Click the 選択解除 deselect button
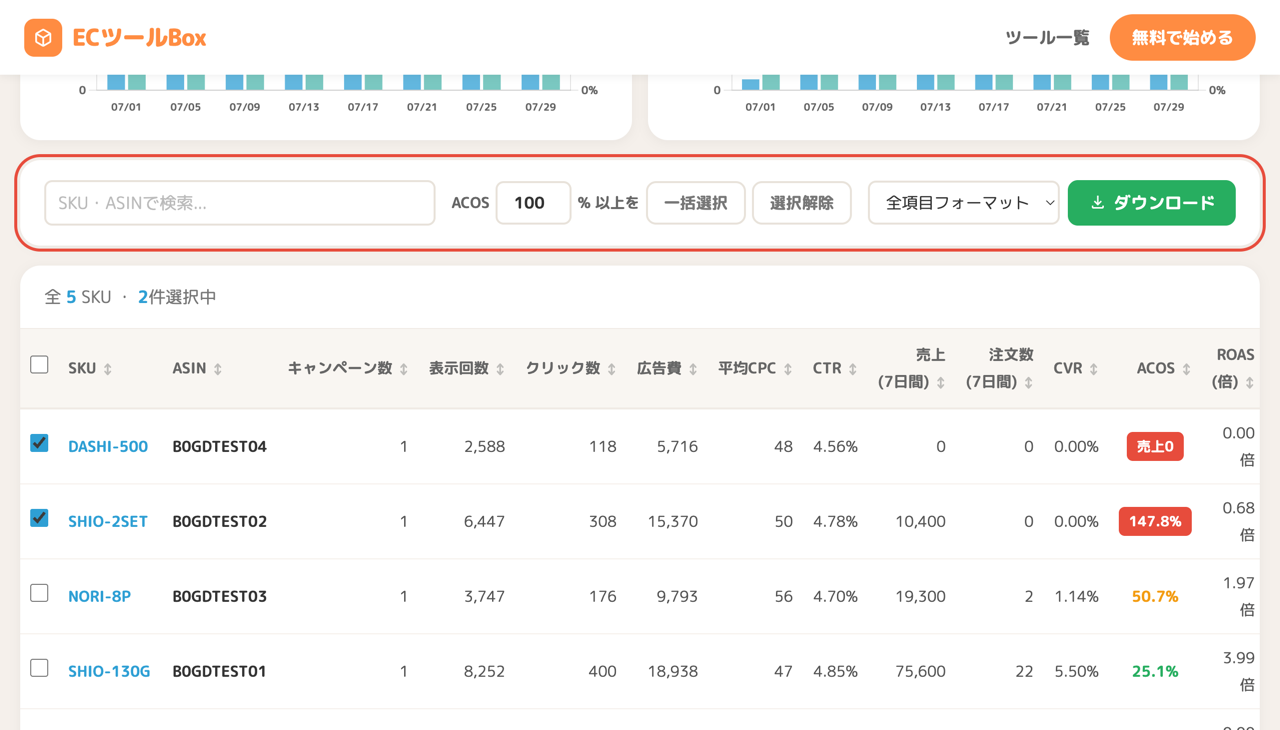The image size is (1280, 730). [x=801, y=203]
